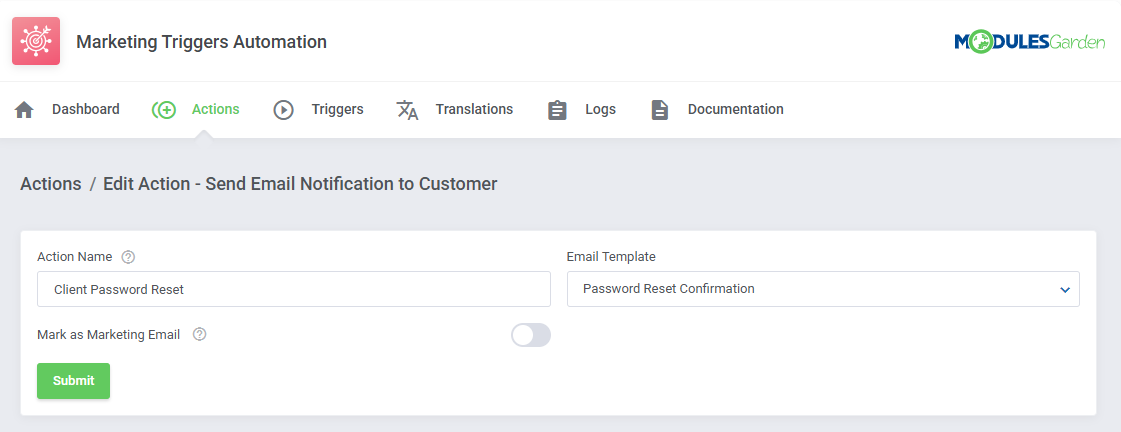Click the Documentation file icon
The image size is (1121, 432).
[x=660, y=110]
